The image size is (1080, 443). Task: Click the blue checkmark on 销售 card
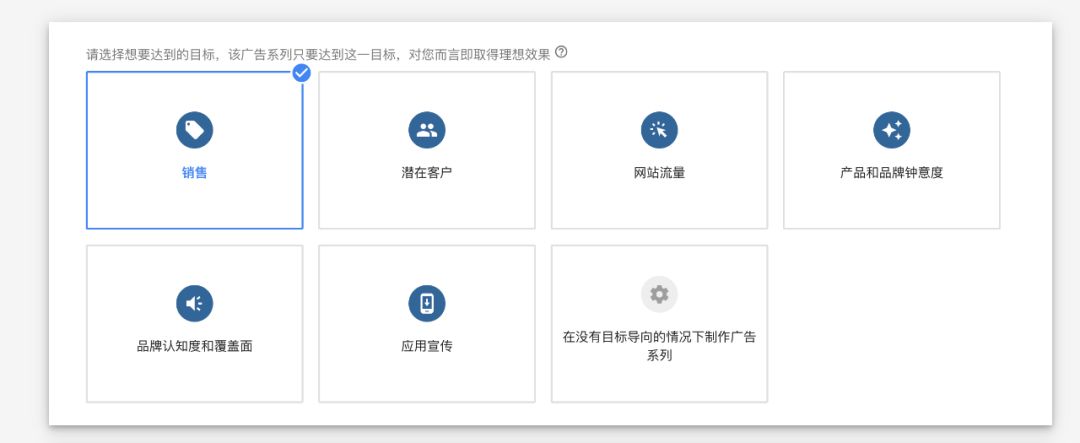(x=301, y=72)
